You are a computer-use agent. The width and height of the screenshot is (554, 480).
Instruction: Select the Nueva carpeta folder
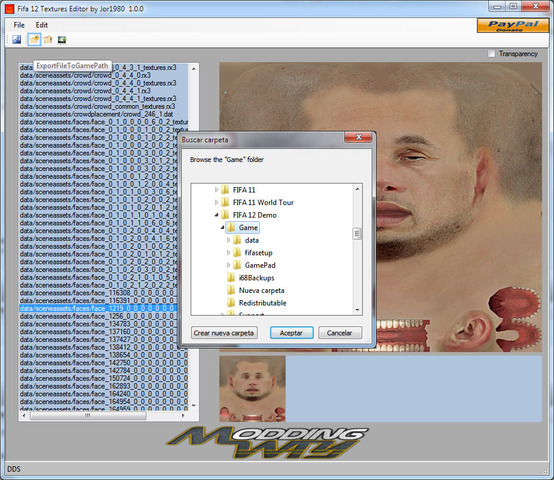point(261,290)
